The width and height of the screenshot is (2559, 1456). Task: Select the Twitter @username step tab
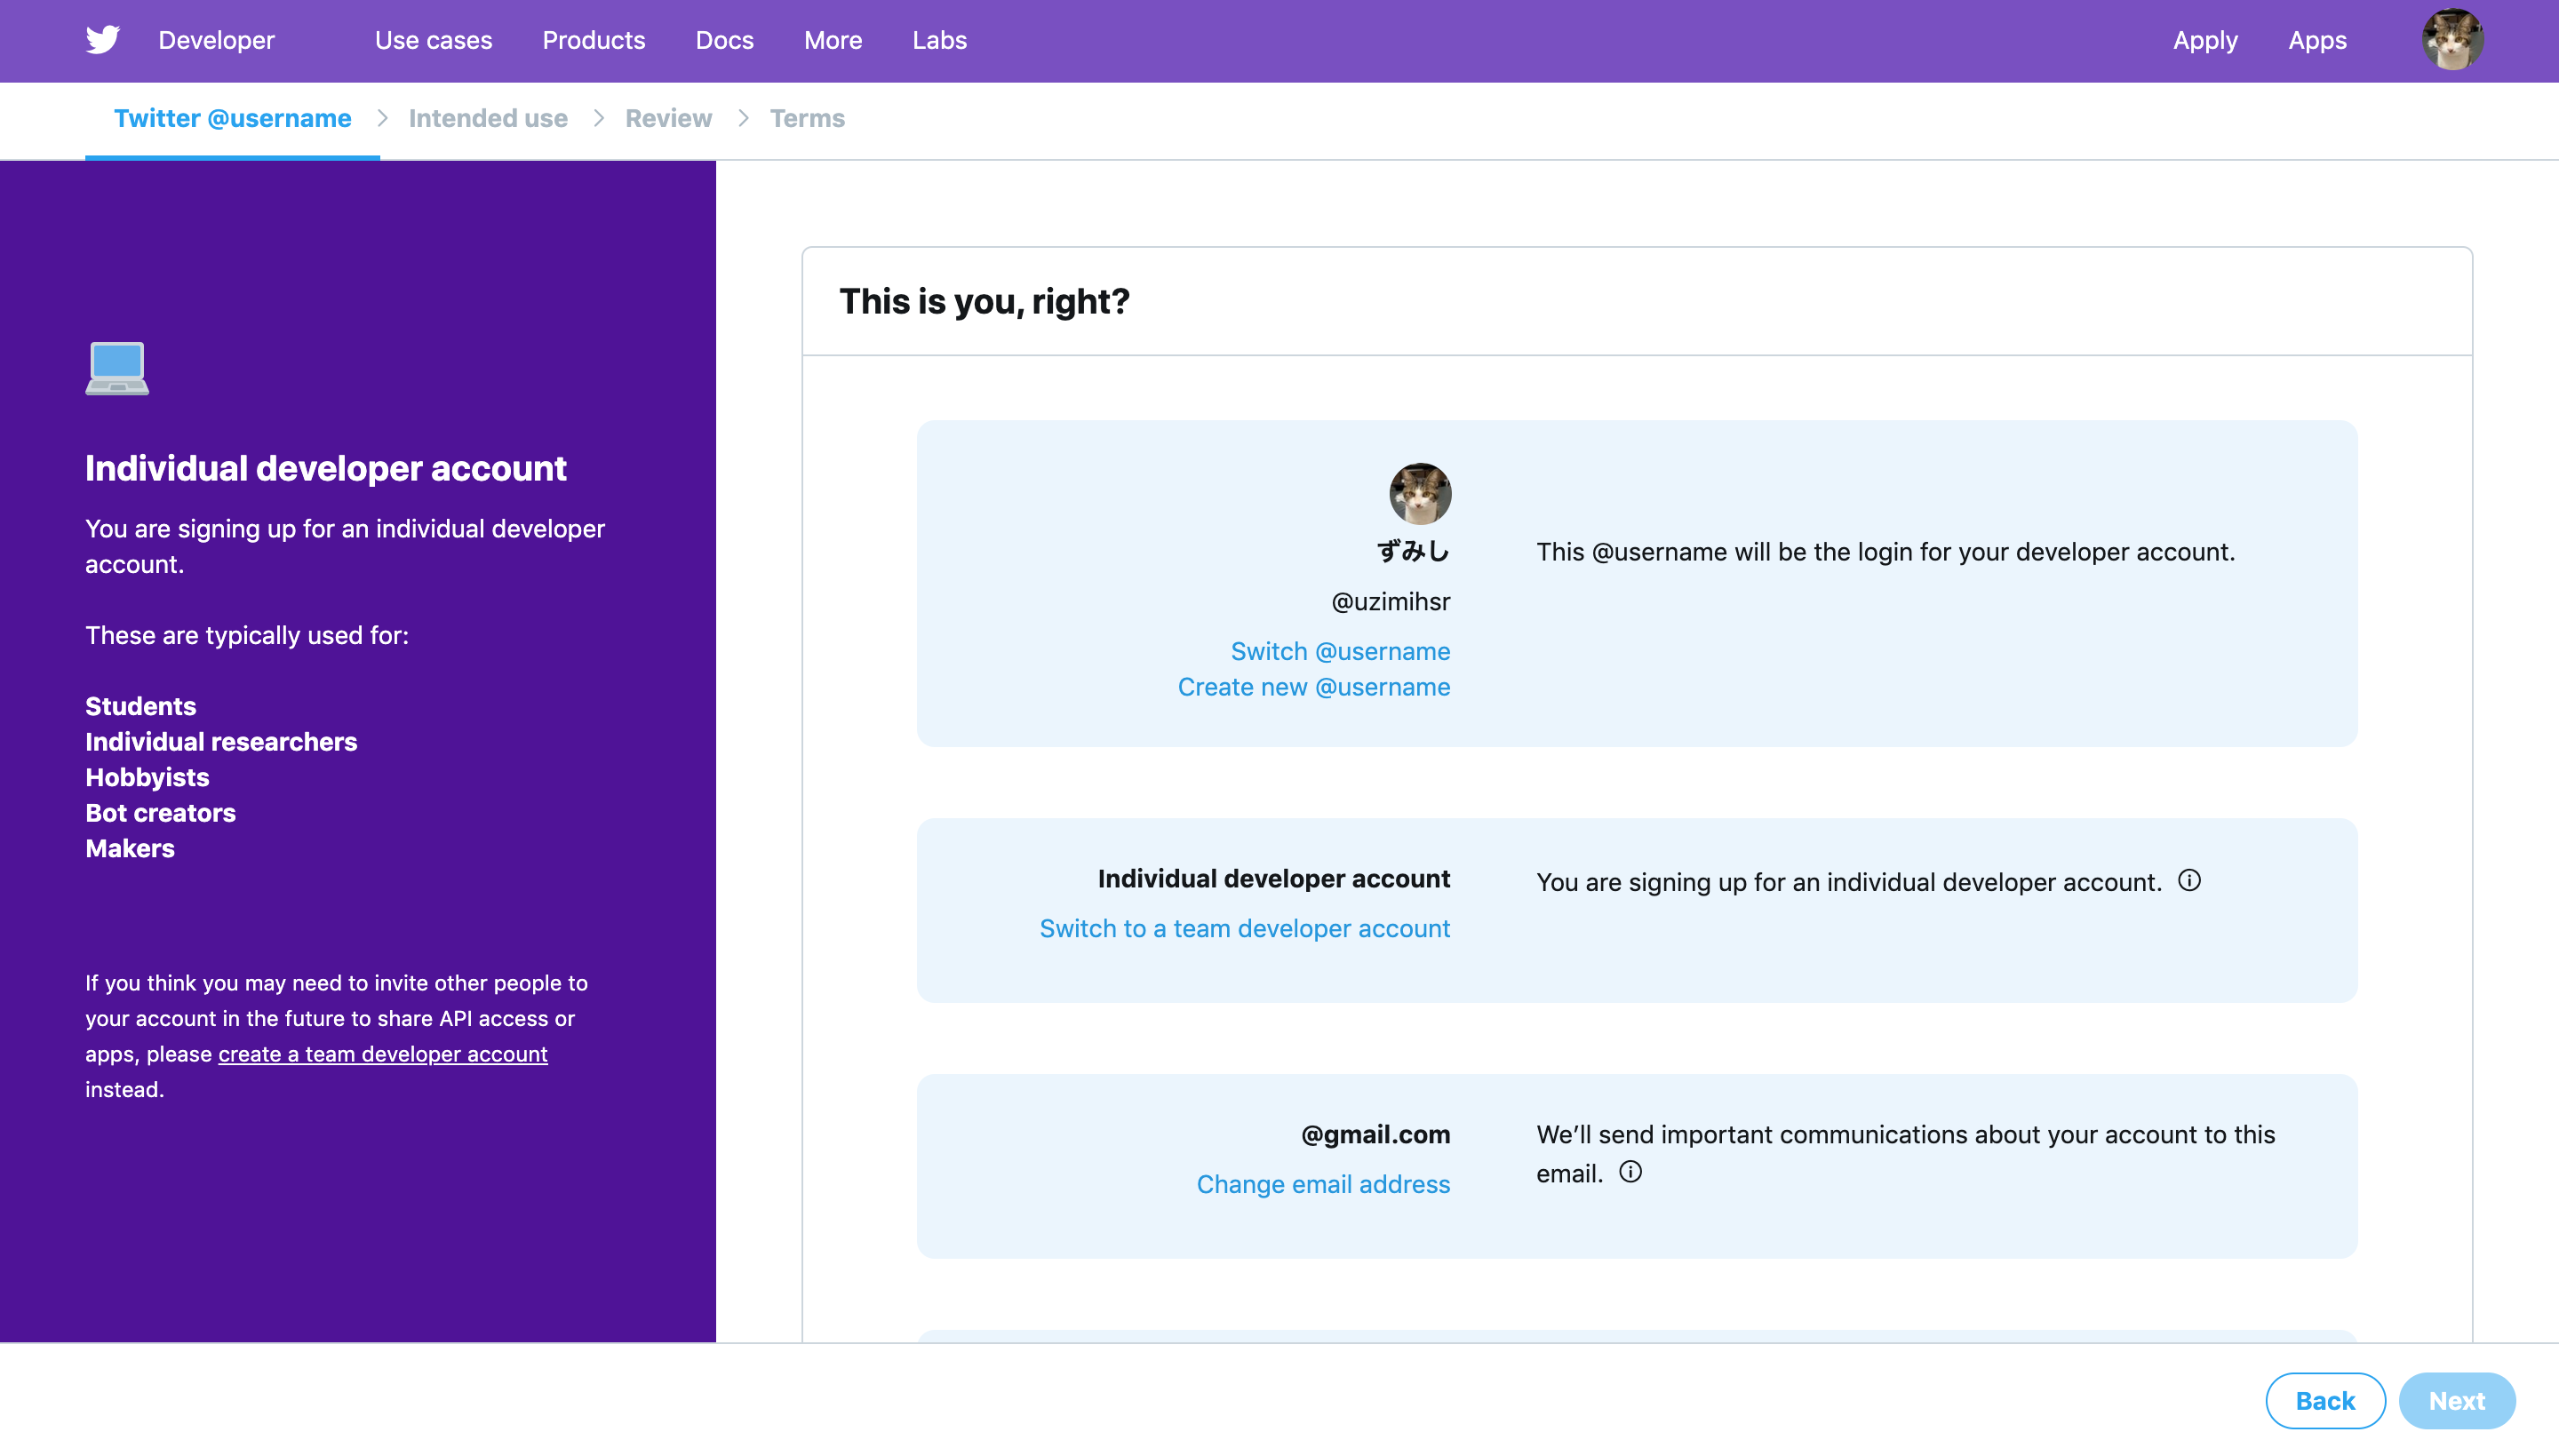(x=233, y=118)
